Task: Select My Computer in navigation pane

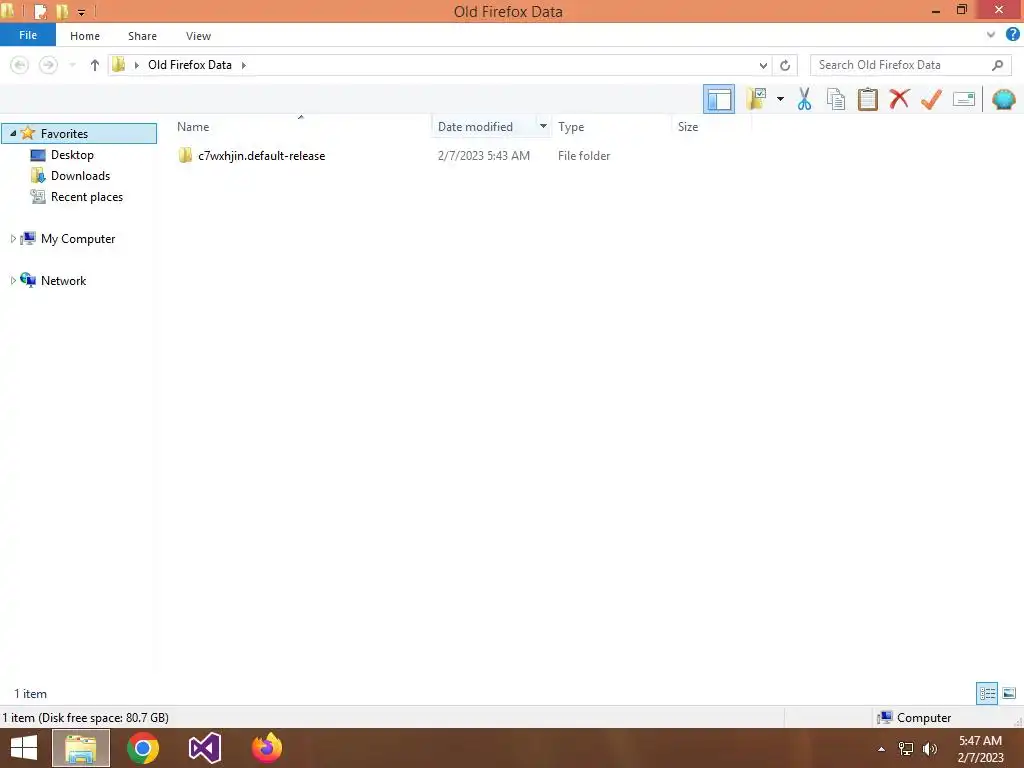Action: pyautogui.click(x=78, y=239)
